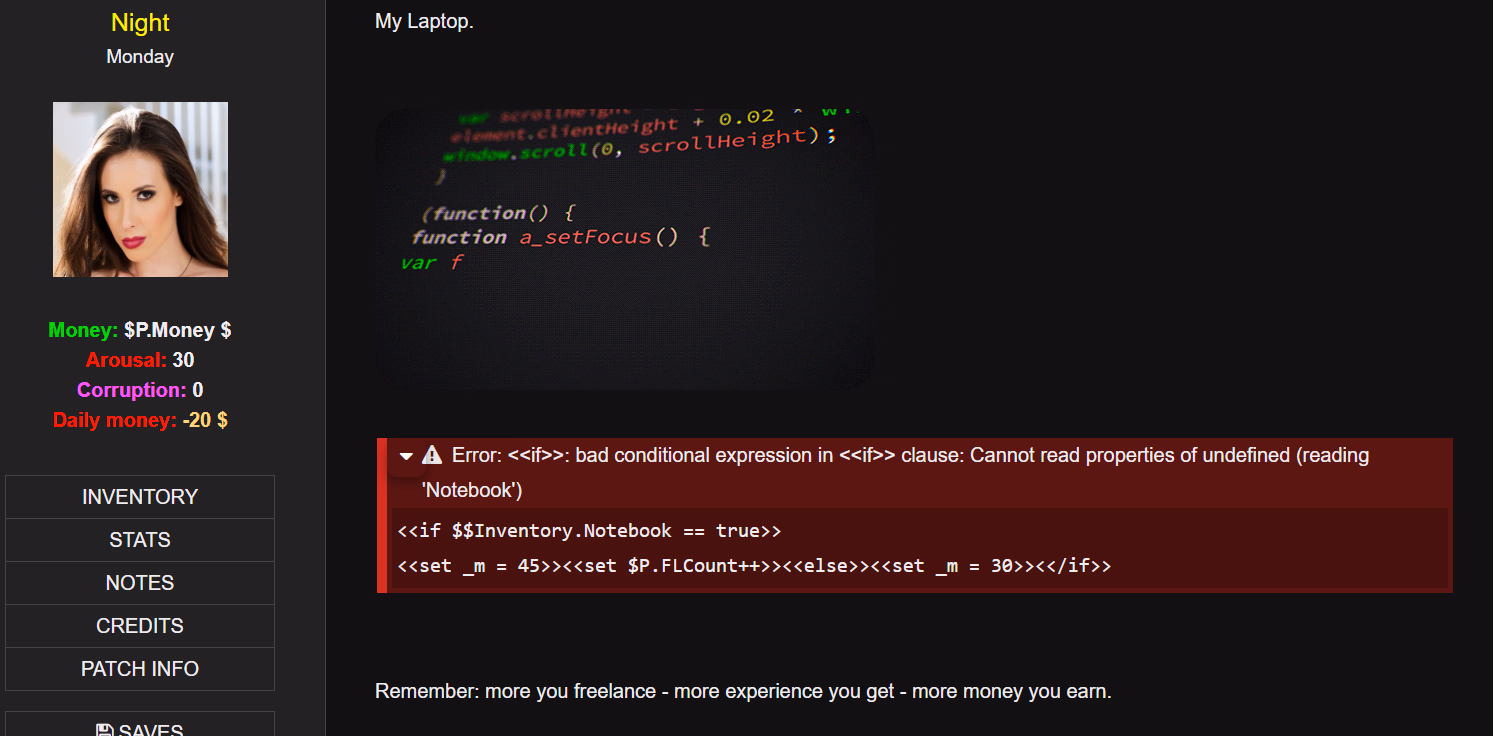The image size is (1493, 736).
Task: Click the 'Daily money: -20 $' stat
Action: tap(140, 420)
